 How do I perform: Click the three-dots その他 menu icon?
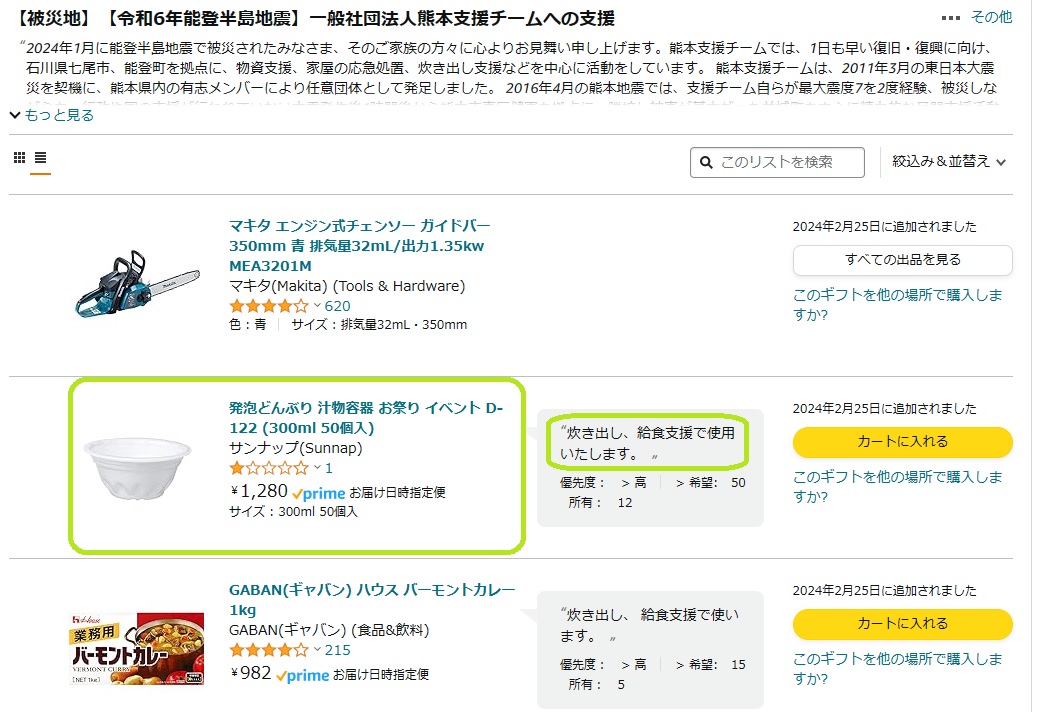[950, 18]
